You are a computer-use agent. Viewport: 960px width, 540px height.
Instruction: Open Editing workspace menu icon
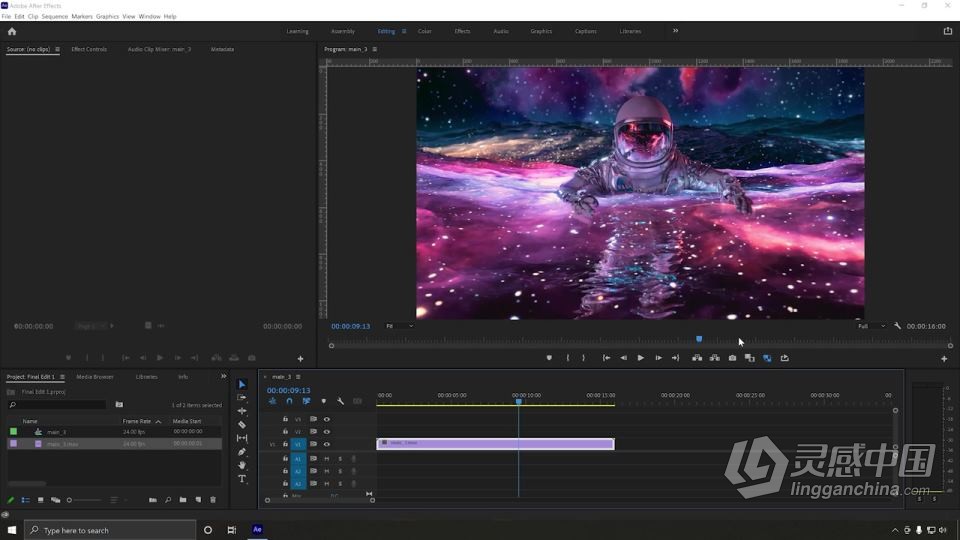click(x=404, y=31)
